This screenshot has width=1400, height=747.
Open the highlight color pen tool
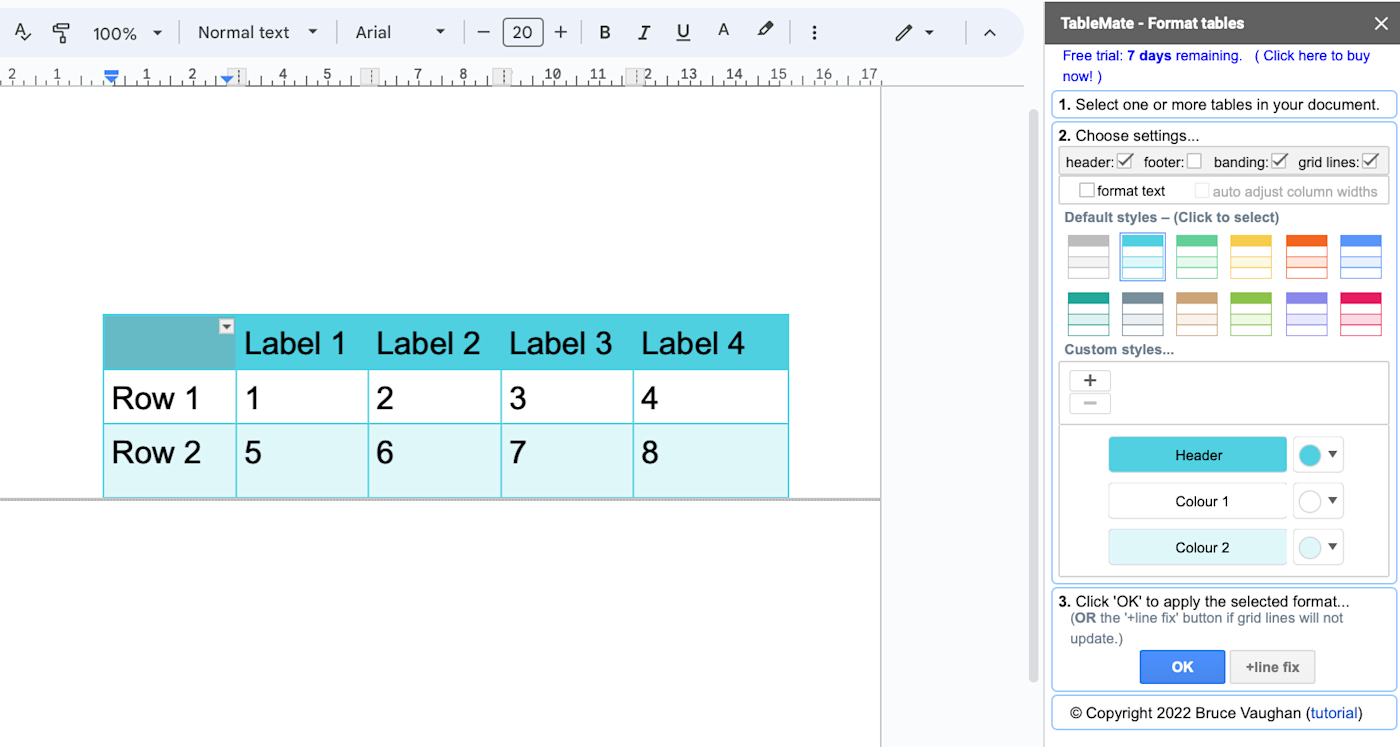[x=765, y=32]
